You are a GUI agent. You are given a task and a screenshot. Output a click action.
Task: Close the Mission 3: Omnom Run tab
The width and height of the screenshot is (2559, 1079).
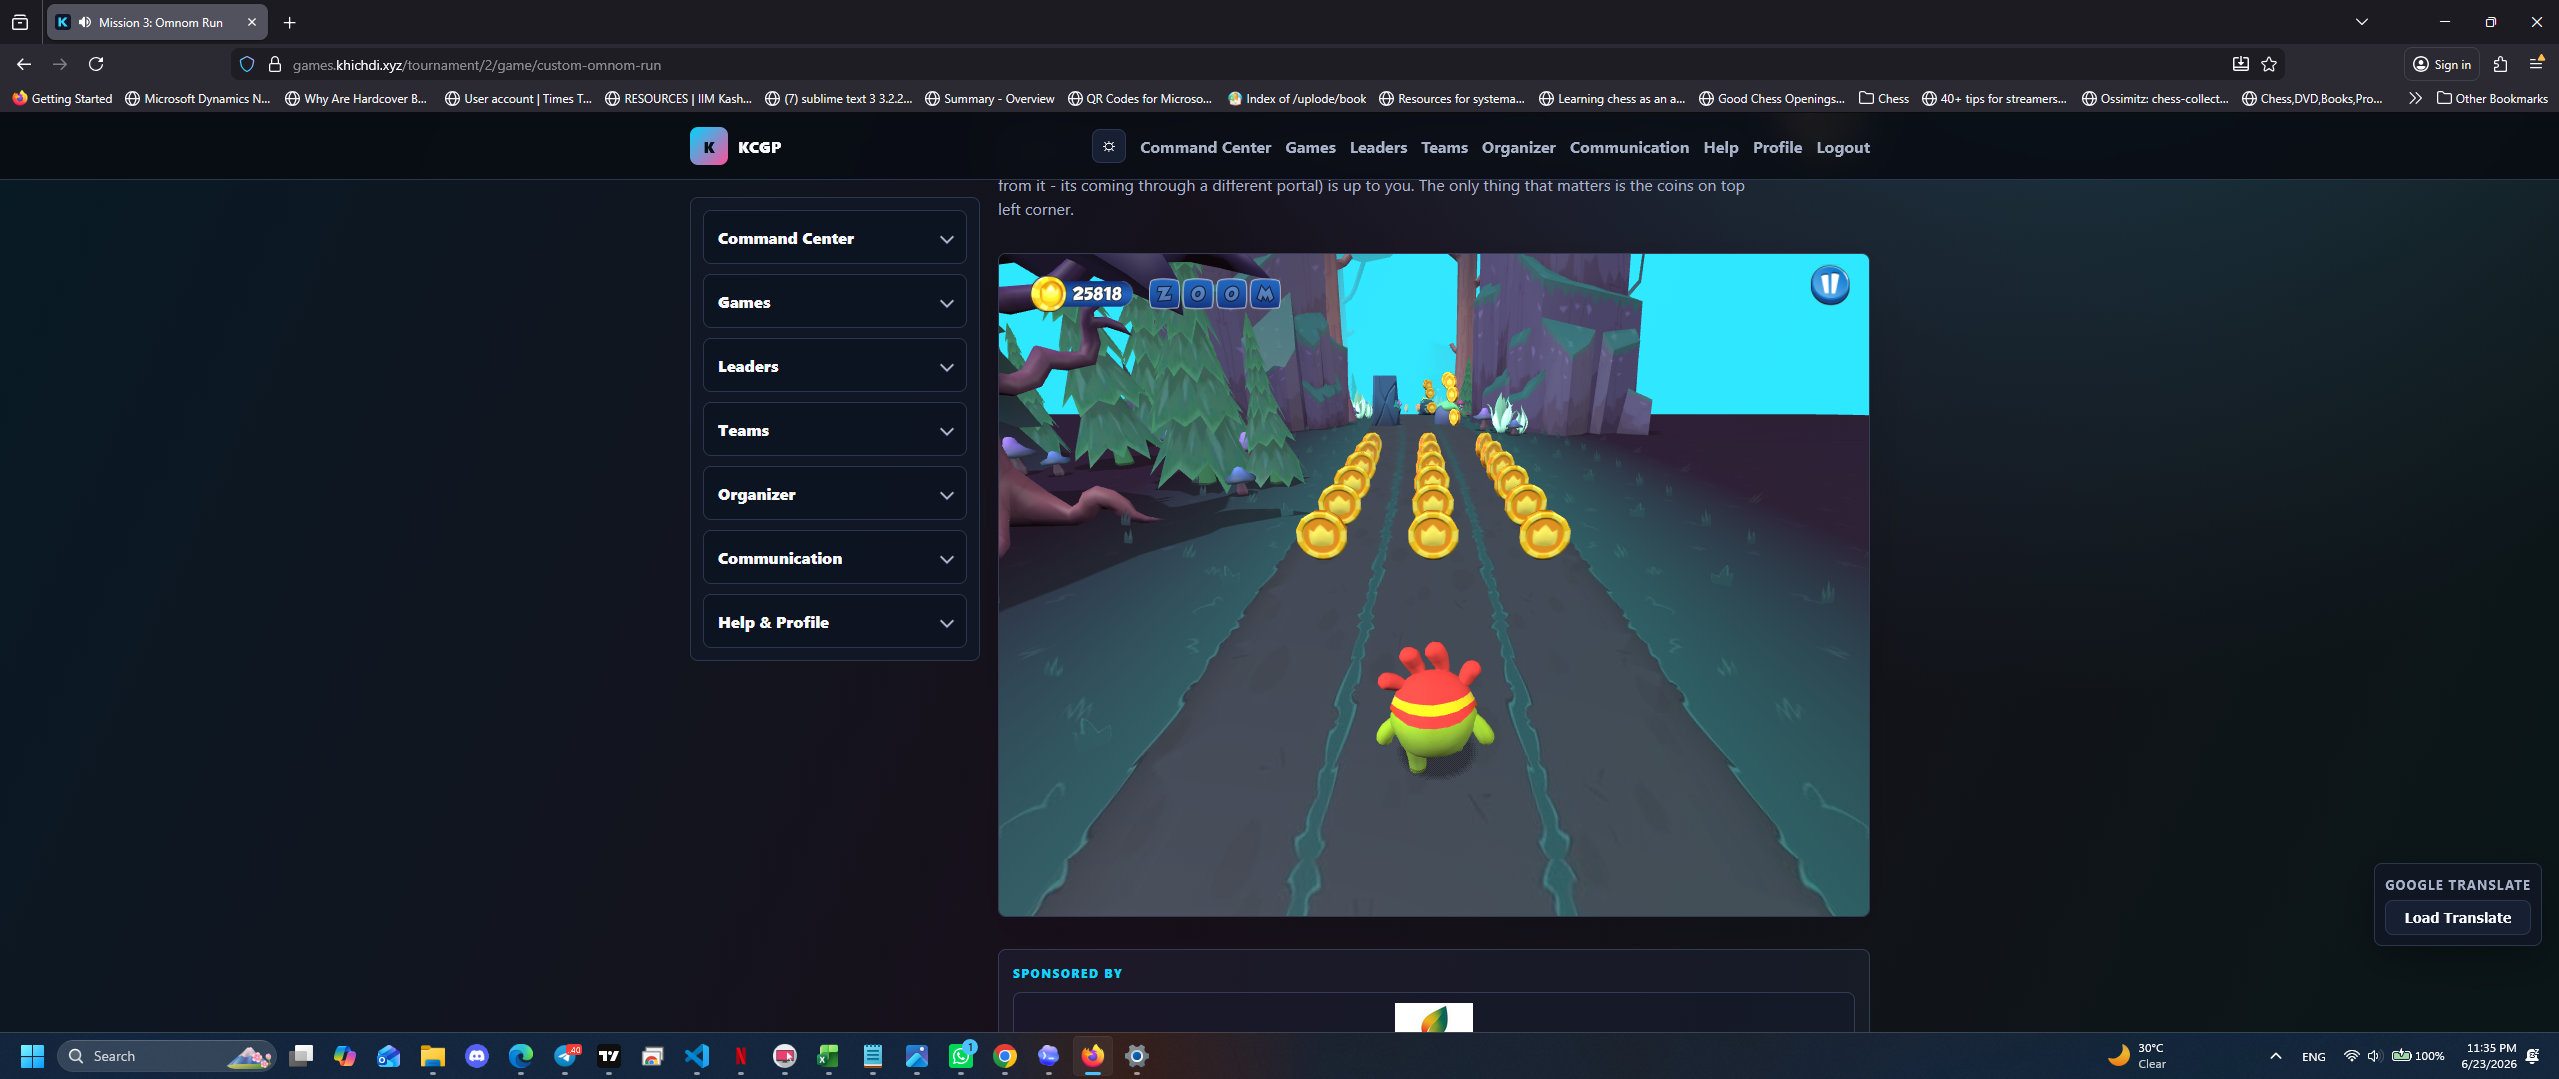pyautogui.click(x=252, y=22)
